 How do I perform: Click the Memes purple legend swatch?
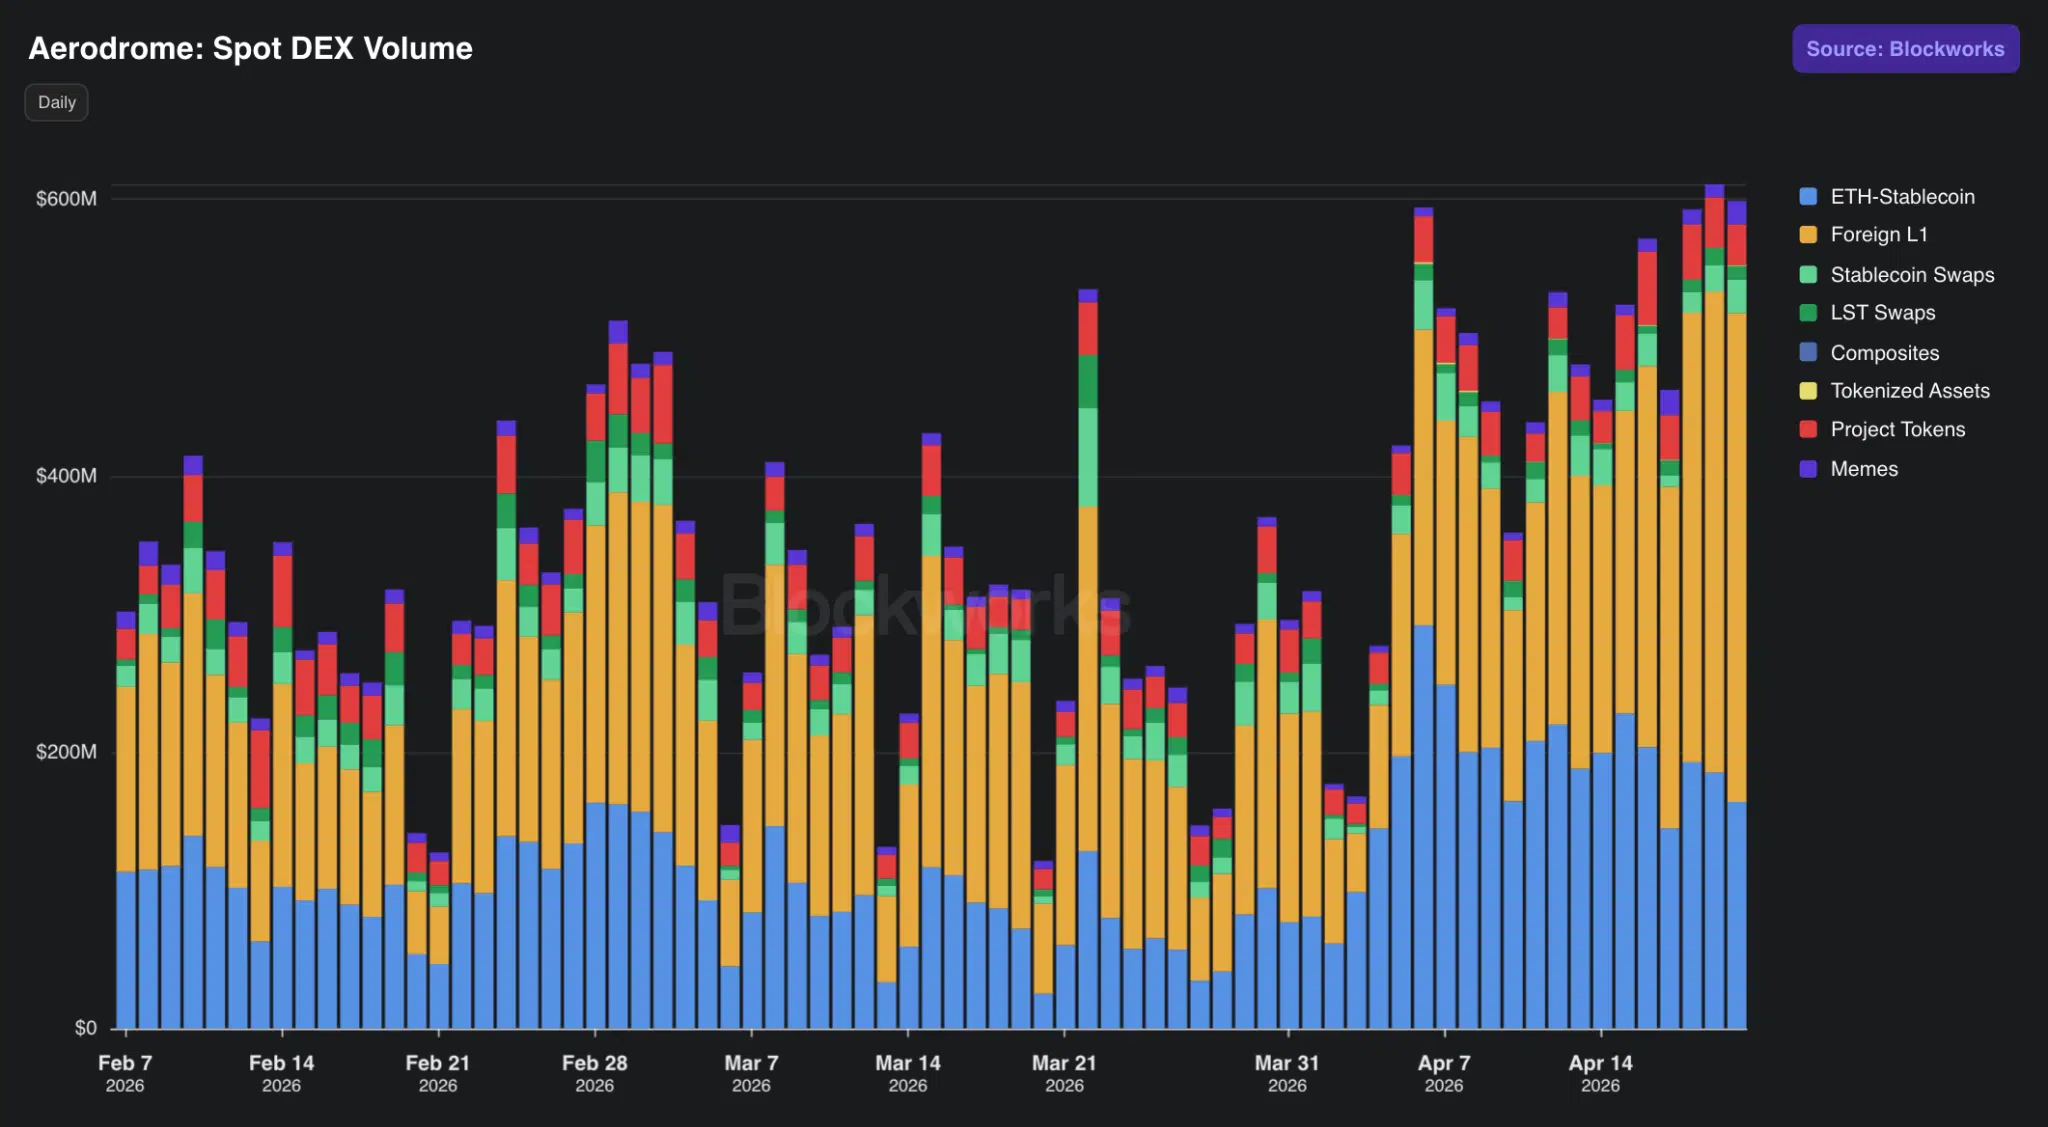(x=1808, y=469)
